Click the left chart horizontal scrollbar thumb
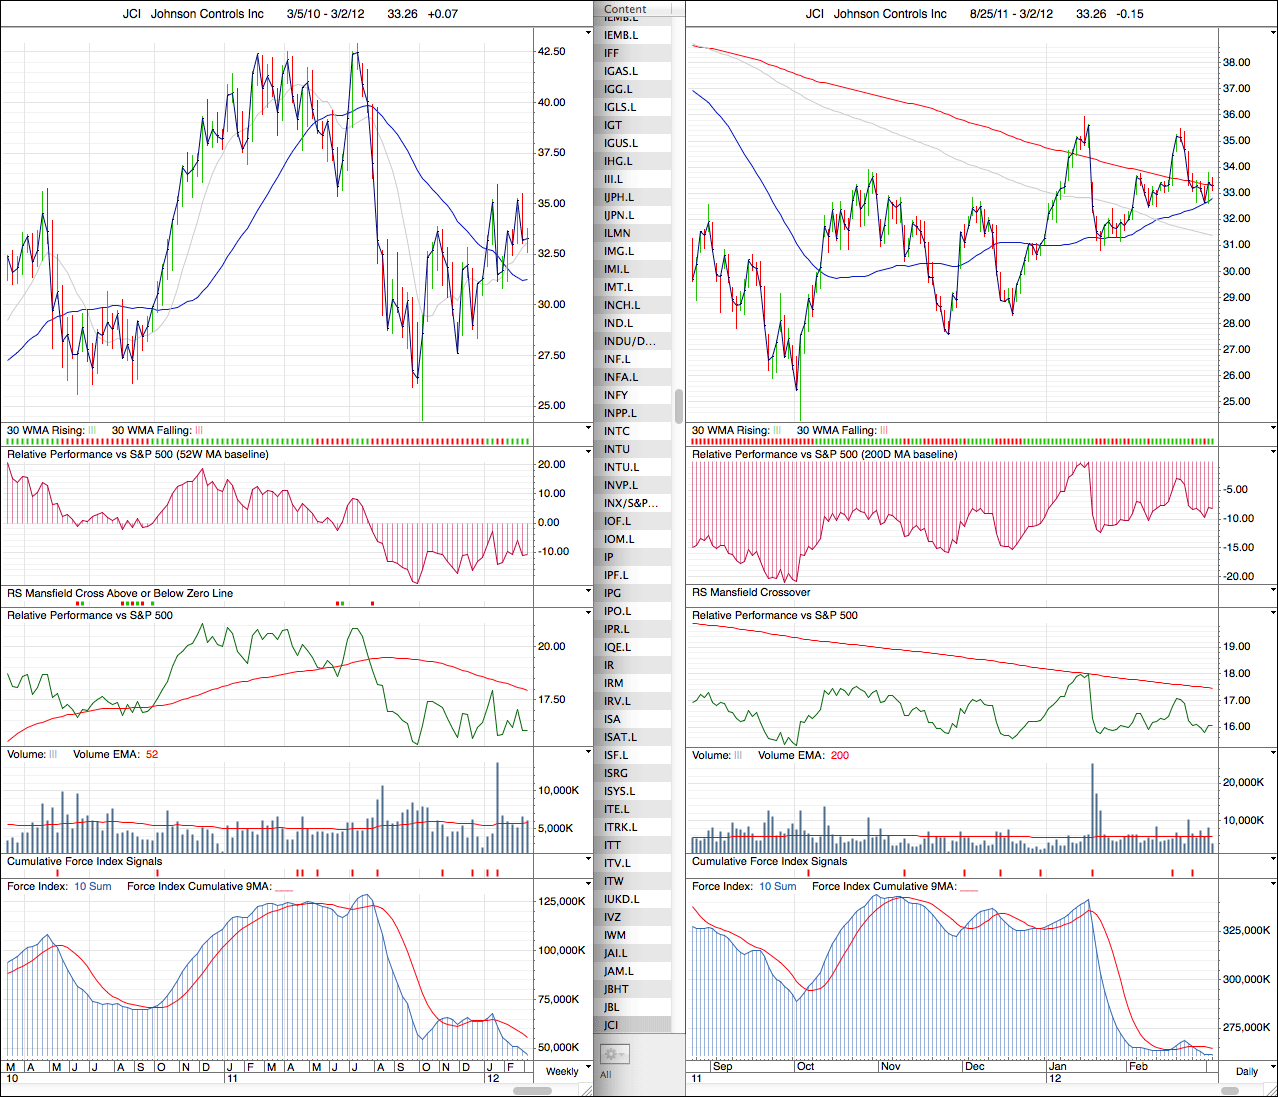This screenshot has height=1097, width=1278. [532, 1090]
